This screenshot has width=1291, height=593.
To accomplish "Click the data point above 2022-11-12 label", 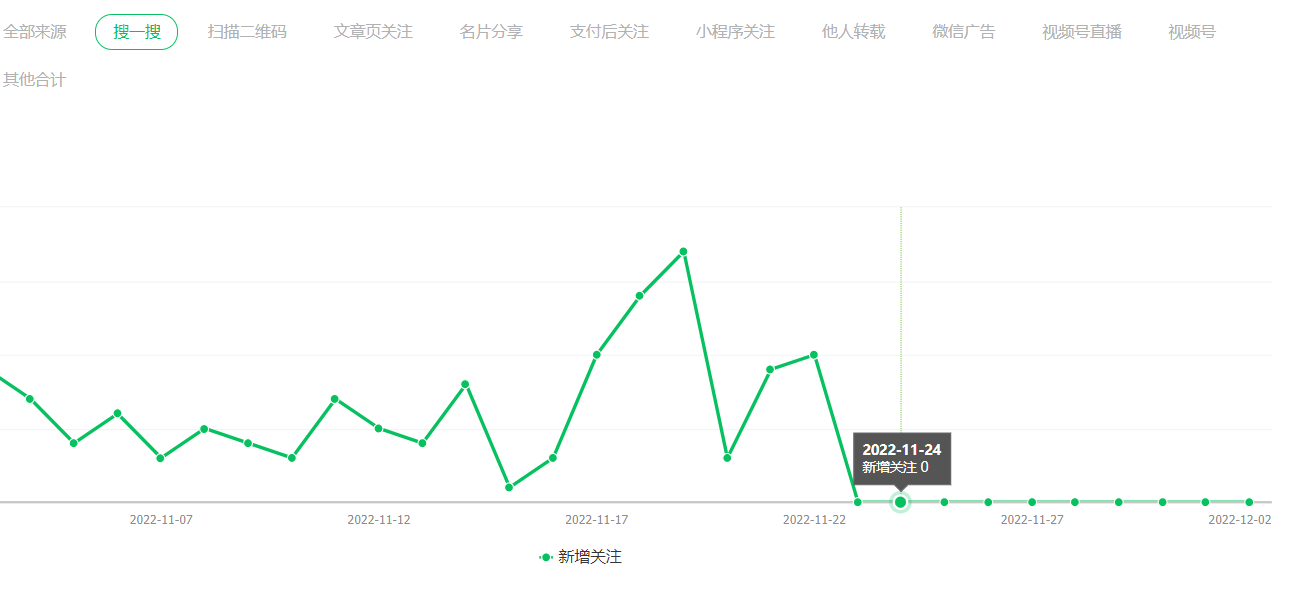I will click(x=378, y=428).
